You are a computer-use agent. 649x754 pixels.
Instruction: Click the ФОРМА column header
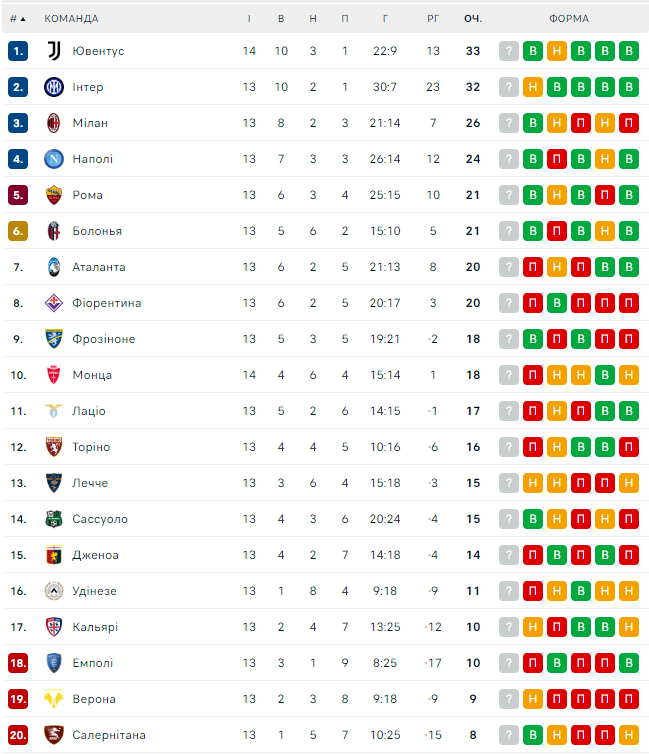click(568, 18)
